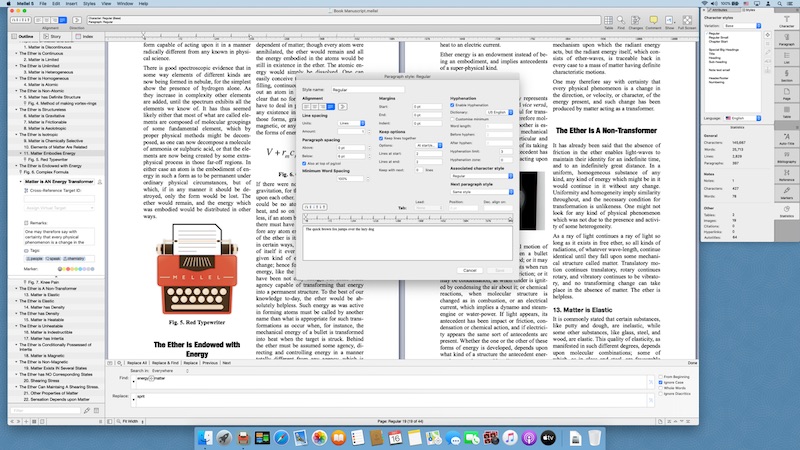
Task: Open the Line spacing Units dropdown
Action: pos(352,123)
